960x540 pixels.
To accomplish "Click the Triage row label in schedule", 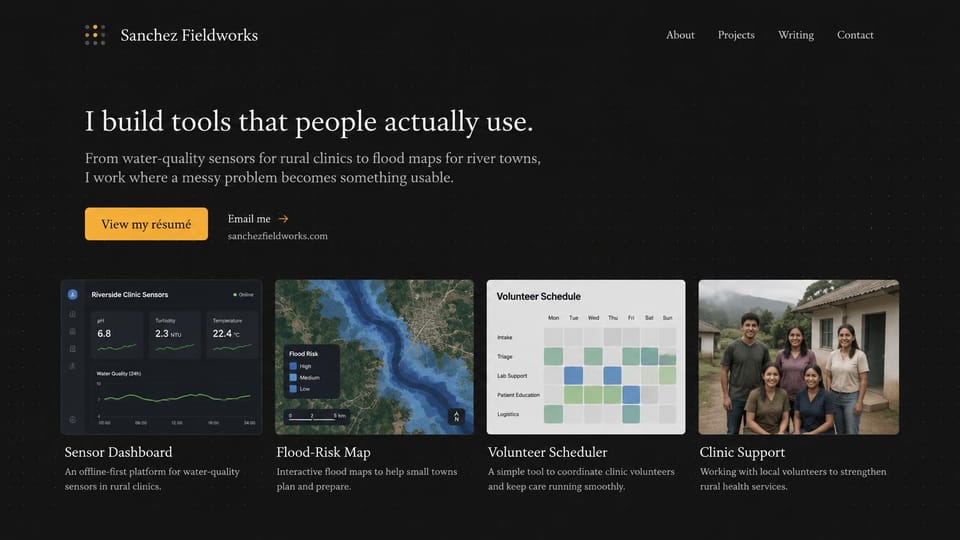I will coord(505,356).
